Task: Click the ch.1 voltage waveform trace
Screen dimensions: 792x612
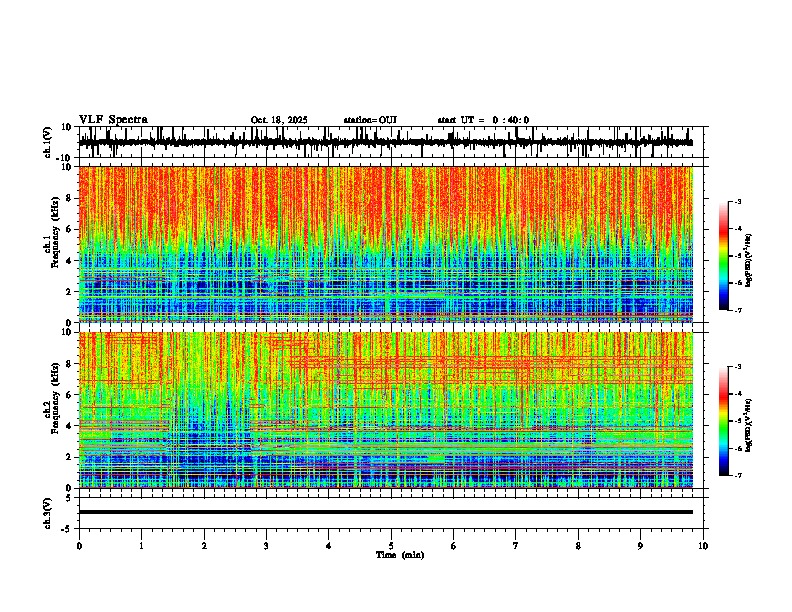Action: pyautogui.click(x=385, y=142)
